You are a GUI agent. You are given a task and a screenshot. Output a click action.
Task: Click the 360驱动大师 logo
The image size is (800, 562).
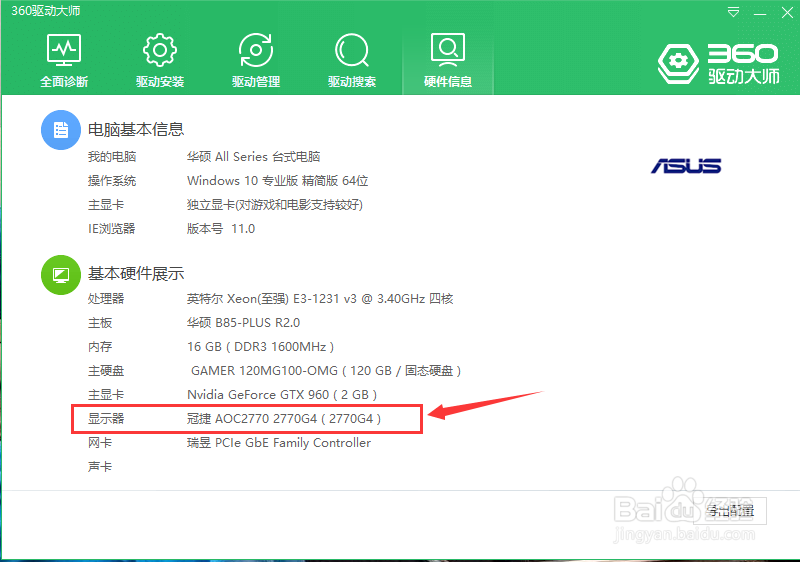point(719,64)
